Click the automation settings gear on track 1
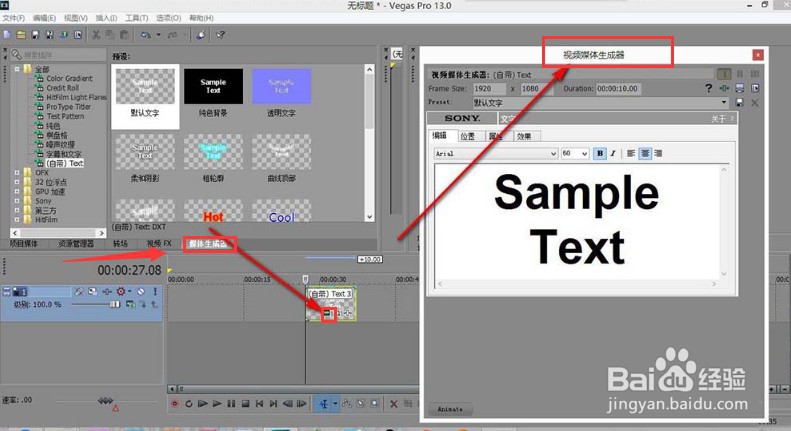This screenshot has width=791, height=431. click(x=121, y=292)
